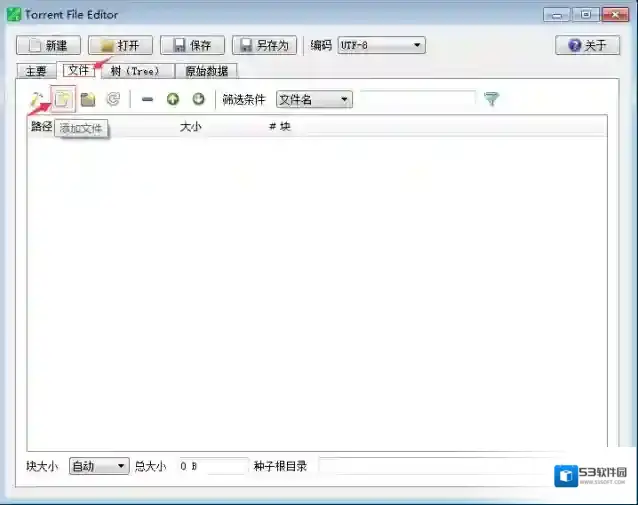The height and width of the screenshot is (505, 638).
Task: Open the 块大小 自动 dropdown
Action: 99,466
